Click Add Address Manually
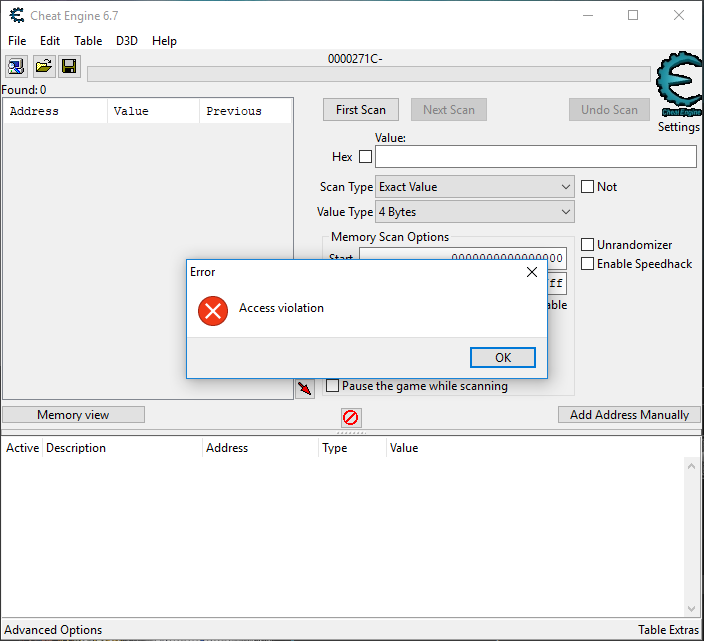The height and width of the screenshot is (641, 704). click(629, 415)
